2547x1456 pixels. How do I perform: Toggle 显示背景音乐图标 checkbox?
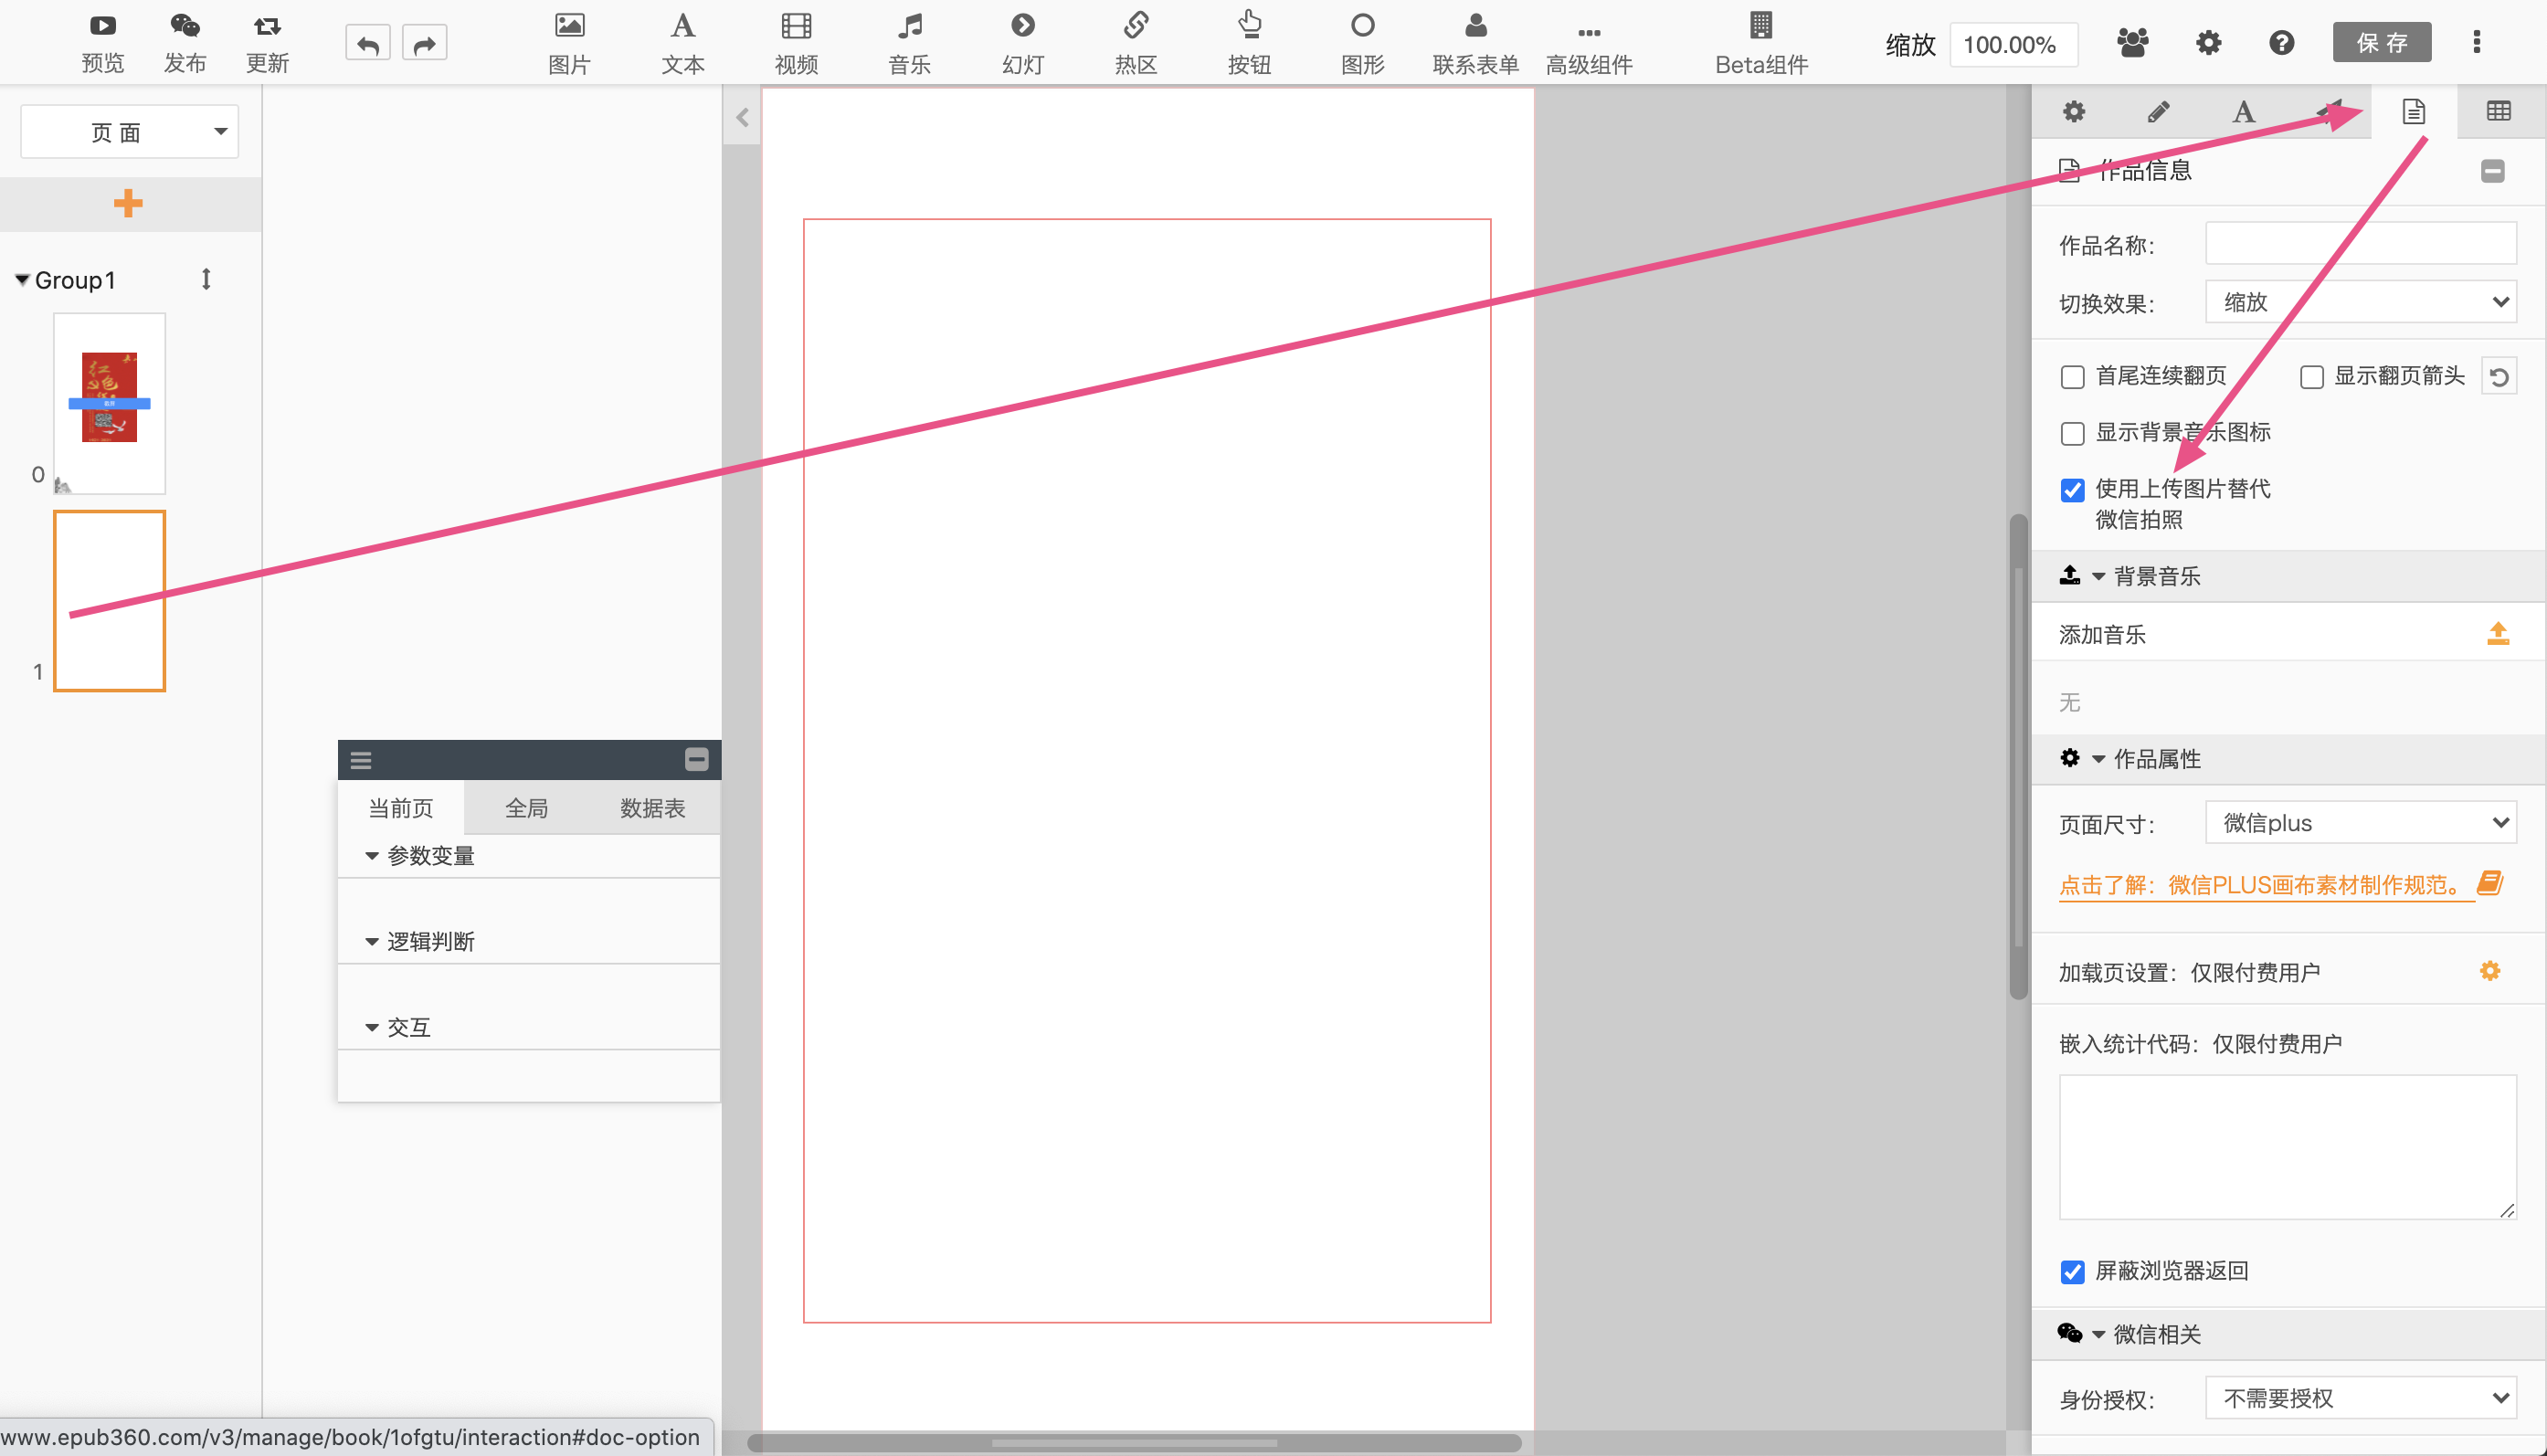click(x=2072, y=434)
